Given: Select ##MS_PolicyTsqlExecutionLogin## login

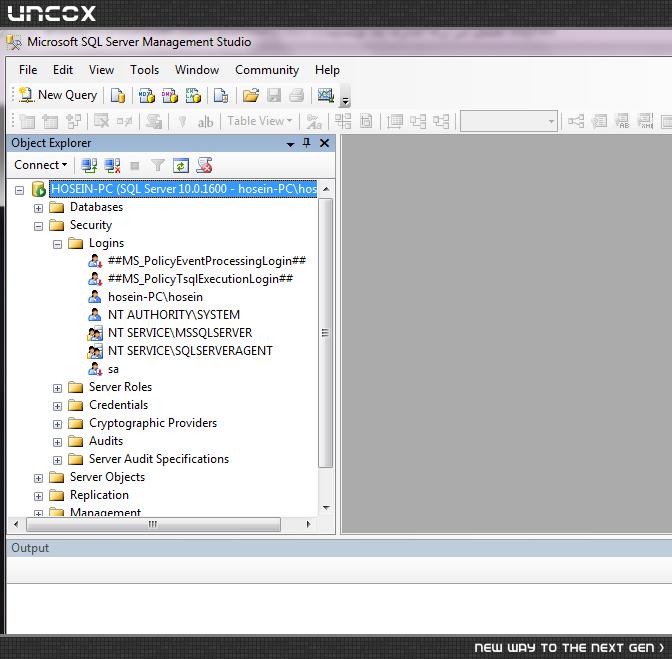Looking at the screenshot, I should pos(200,279).
